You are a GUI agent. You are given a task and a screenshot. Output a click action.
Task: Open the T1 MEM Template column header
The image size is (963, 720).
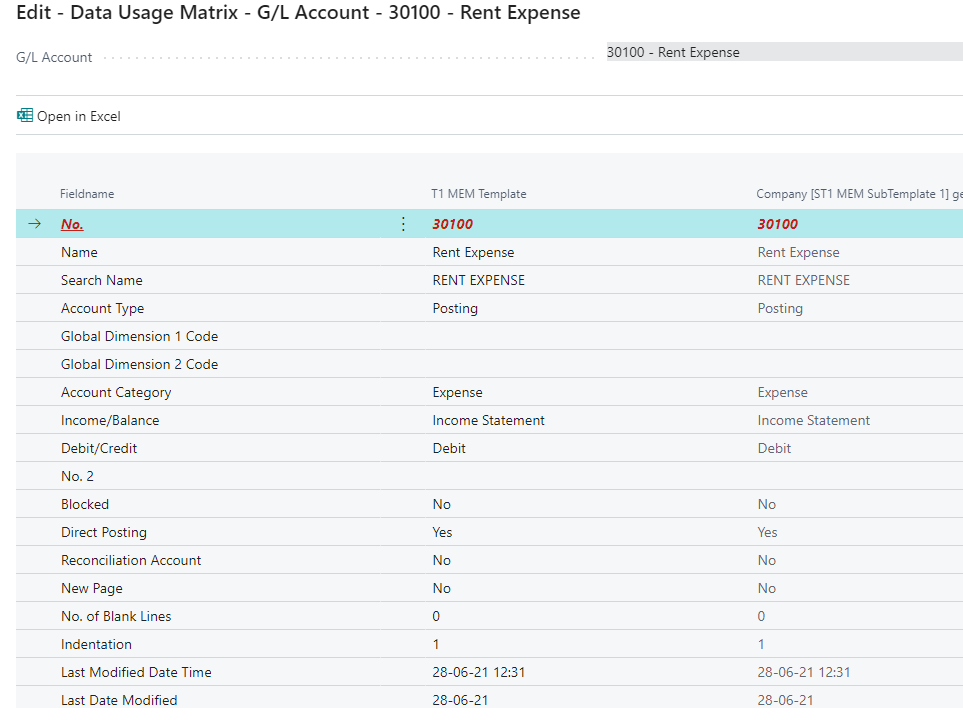[x=479, y=194]
